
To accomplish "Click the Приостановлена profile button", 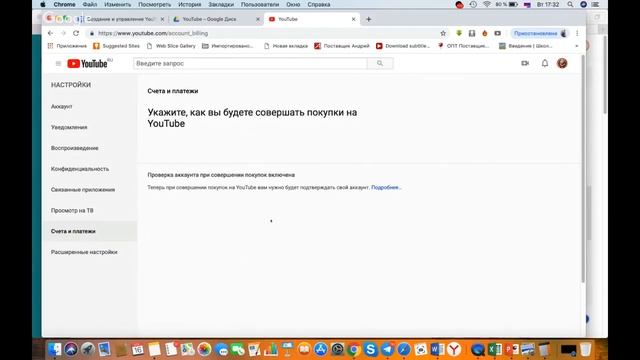I will (x=540, y=33).
